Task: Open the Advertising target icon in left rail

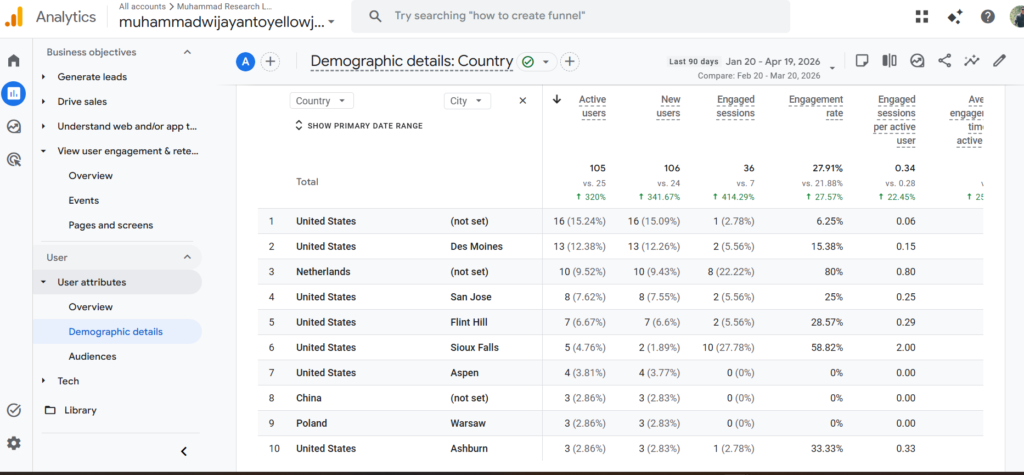Action: coord(14,159)
